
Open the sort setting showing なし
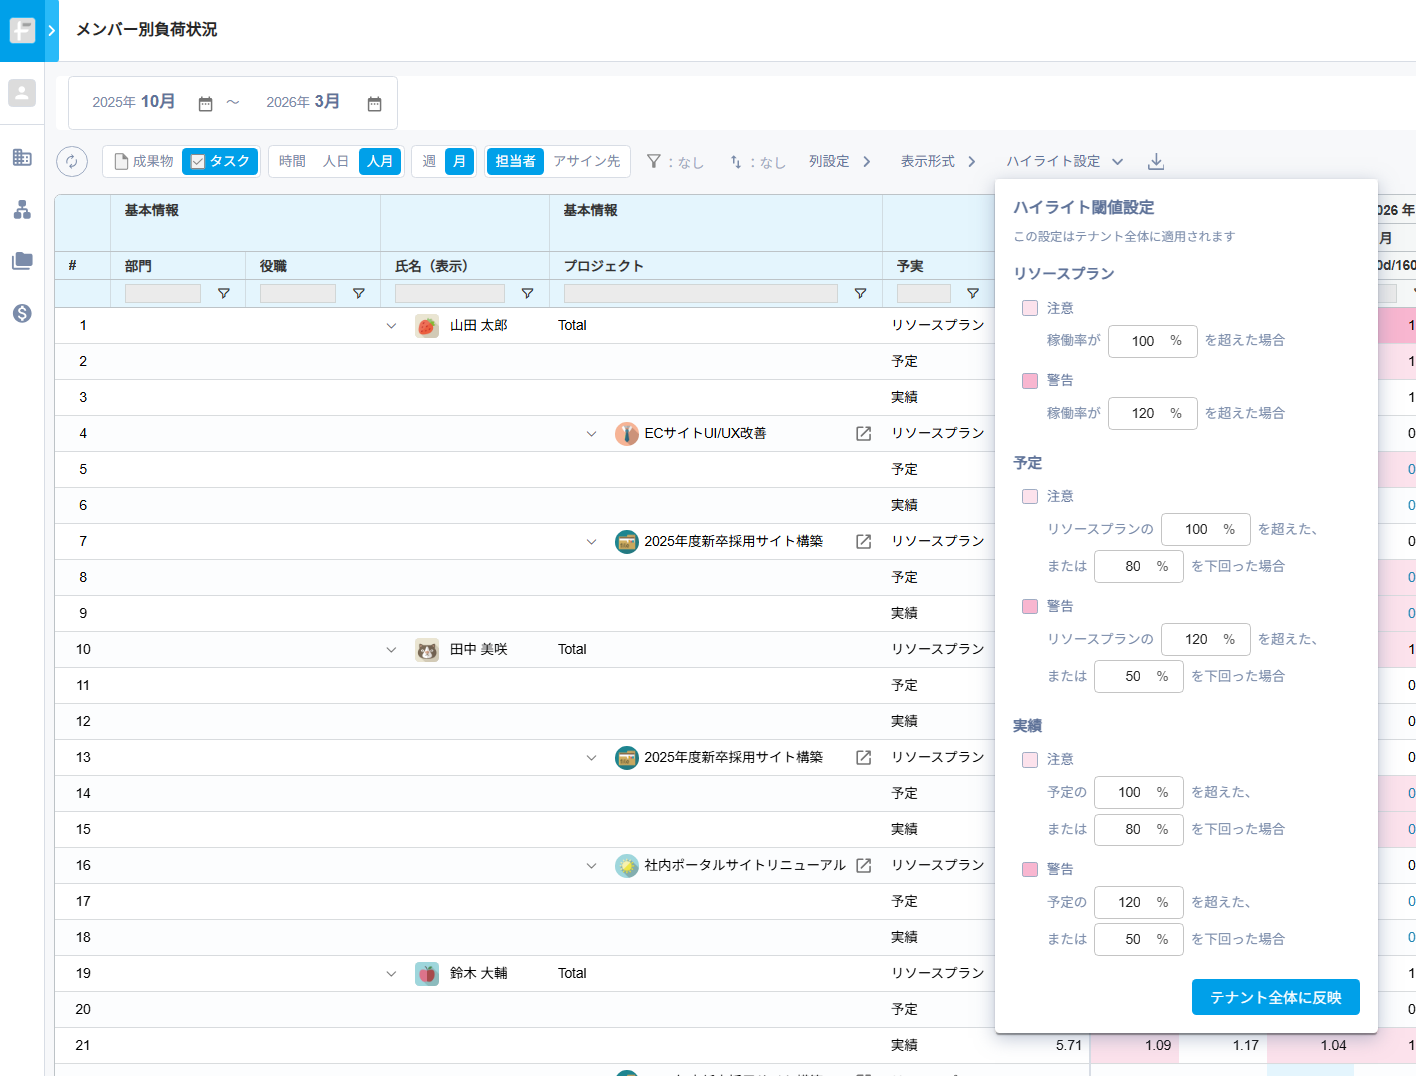click(757, 162)
